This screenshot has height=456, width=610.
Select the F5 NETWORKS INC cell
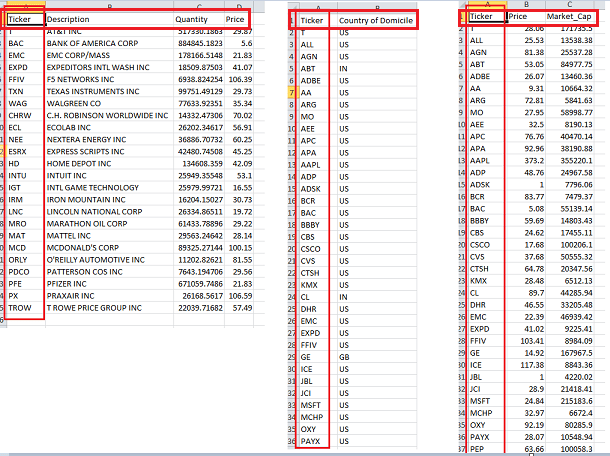click(x=109, y=79)
